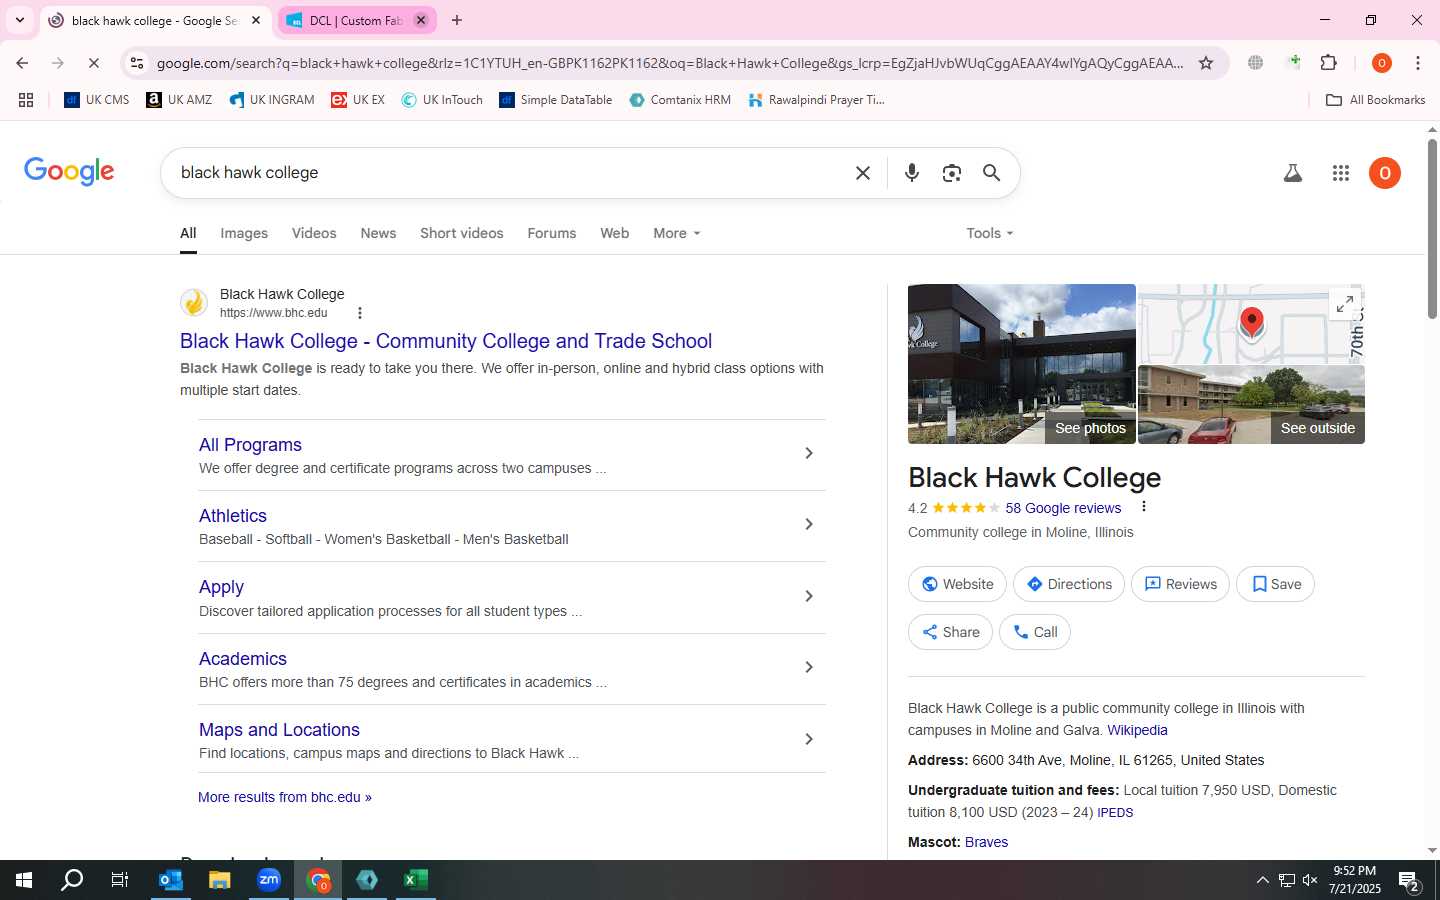Viewport: 1440px width, 900px height.
Task: Switch to the Web tab
Action: pyautogui.click(x=615, y=233)
